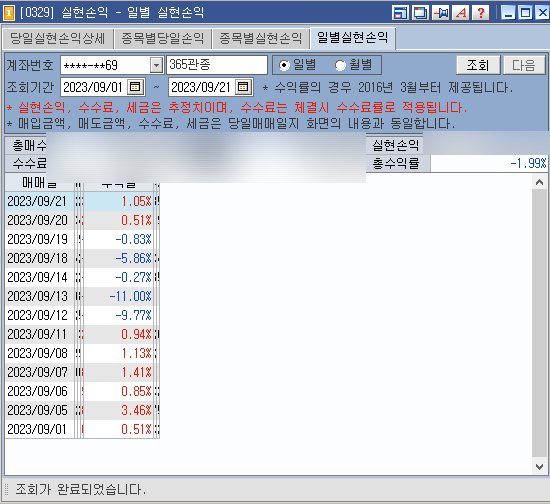Click the screen layout icon in title bar

click(400, 13)
